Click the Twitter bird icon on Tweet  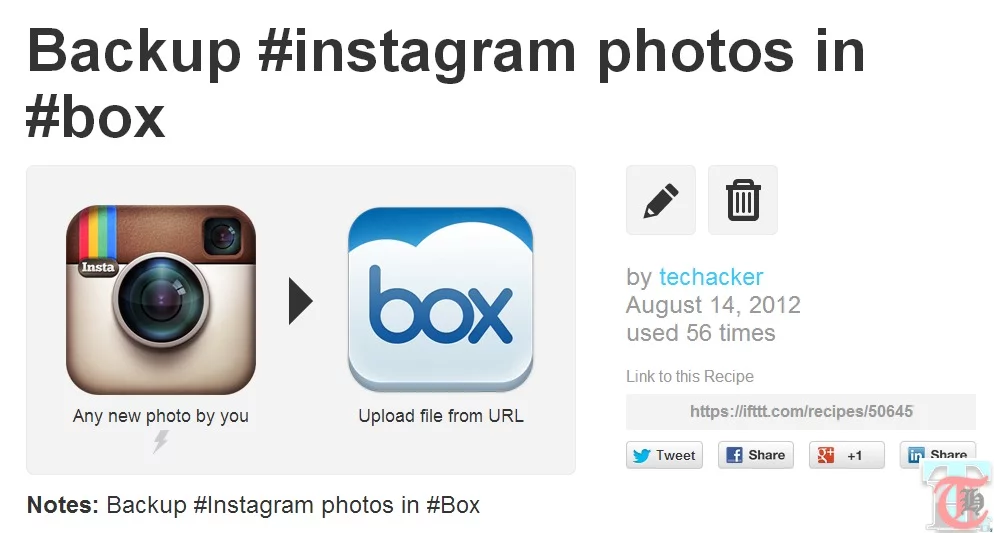pyautogui.click(x=642, y=455)
